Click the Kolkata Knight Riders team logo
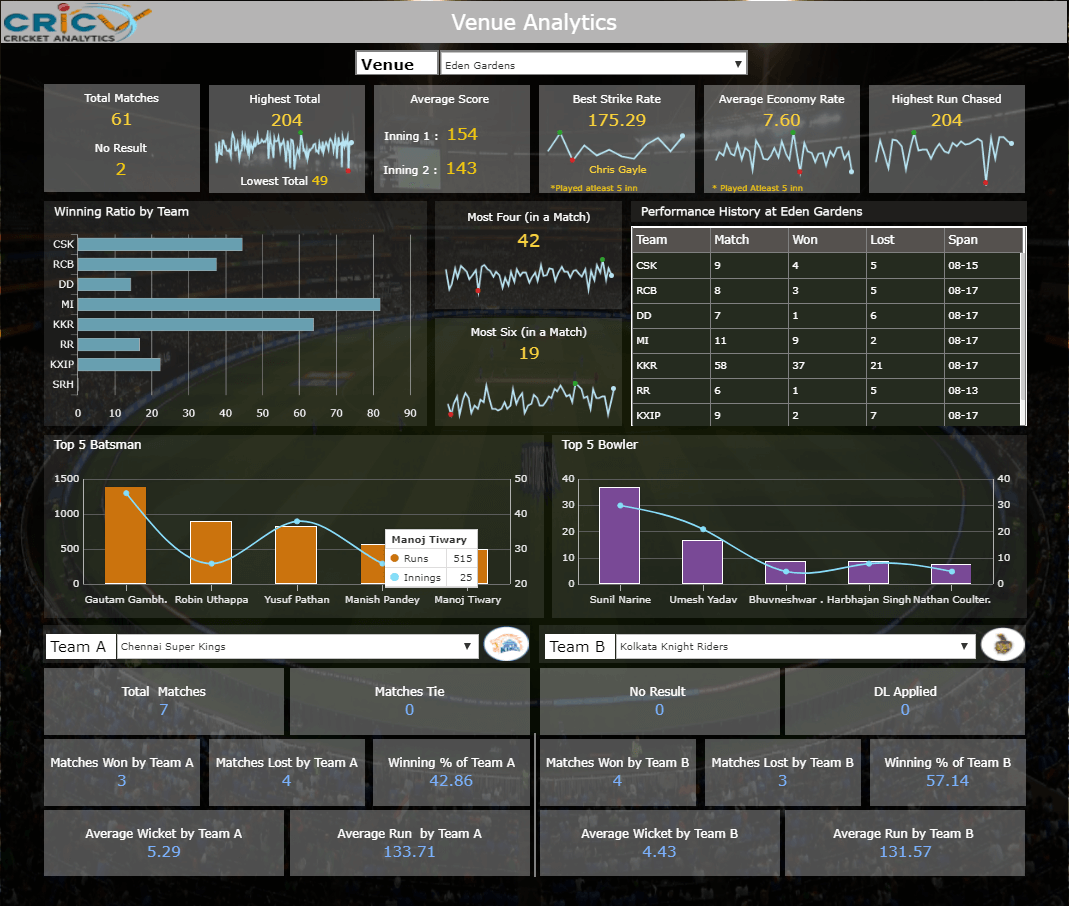Viewport: 1069px width, 906px height. (1002, 644)
